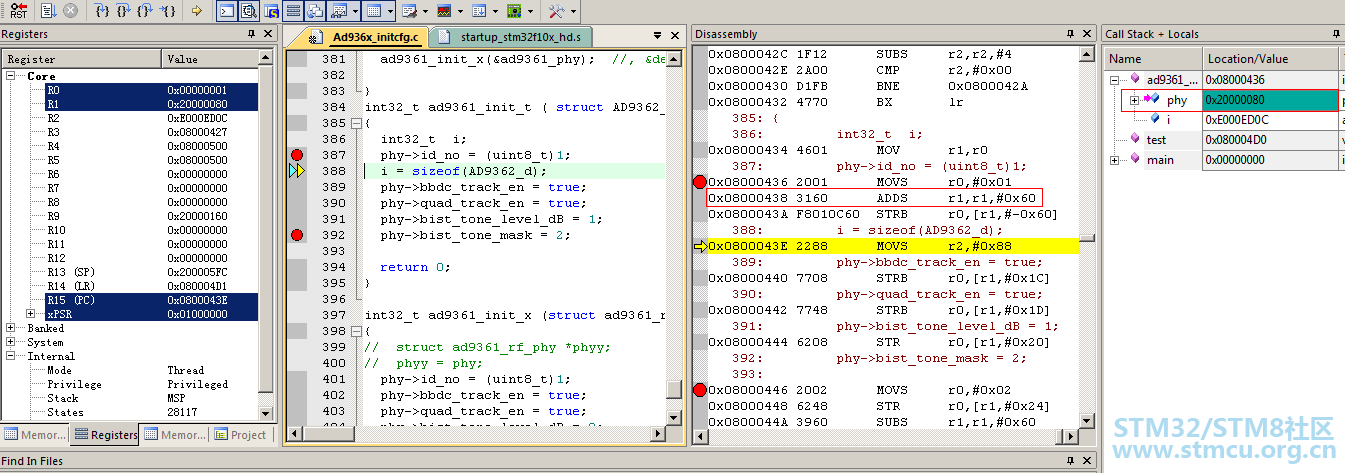
Task: Expand the phy variable in Call Stack
Action: tap(1133, 100)
